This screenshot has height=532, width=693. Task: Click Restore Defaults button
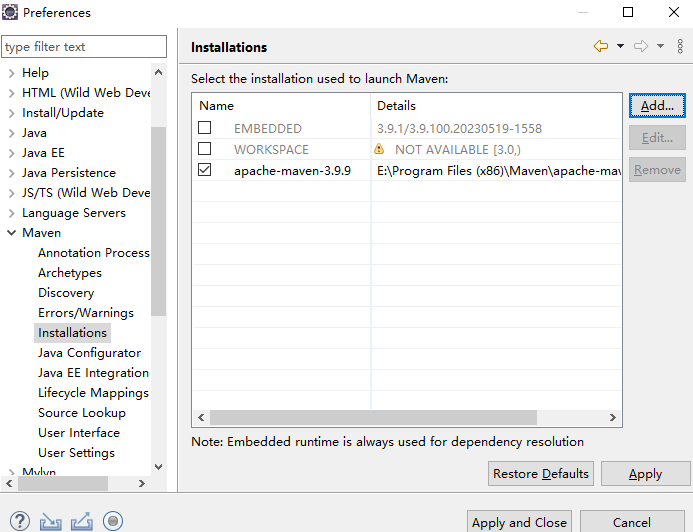point(541,474)
